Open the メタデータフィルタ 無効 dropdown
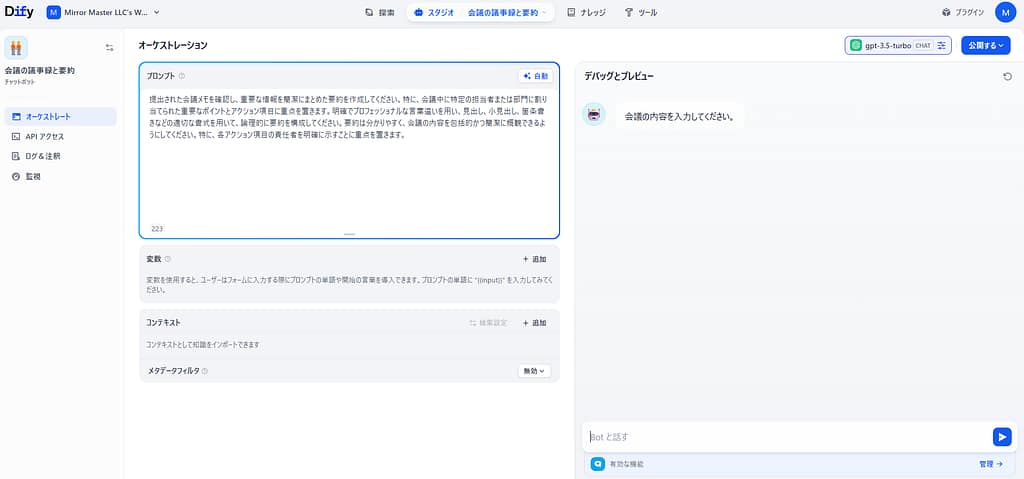Viewport: 1024px width, 479px height. (x=534, y=371)
